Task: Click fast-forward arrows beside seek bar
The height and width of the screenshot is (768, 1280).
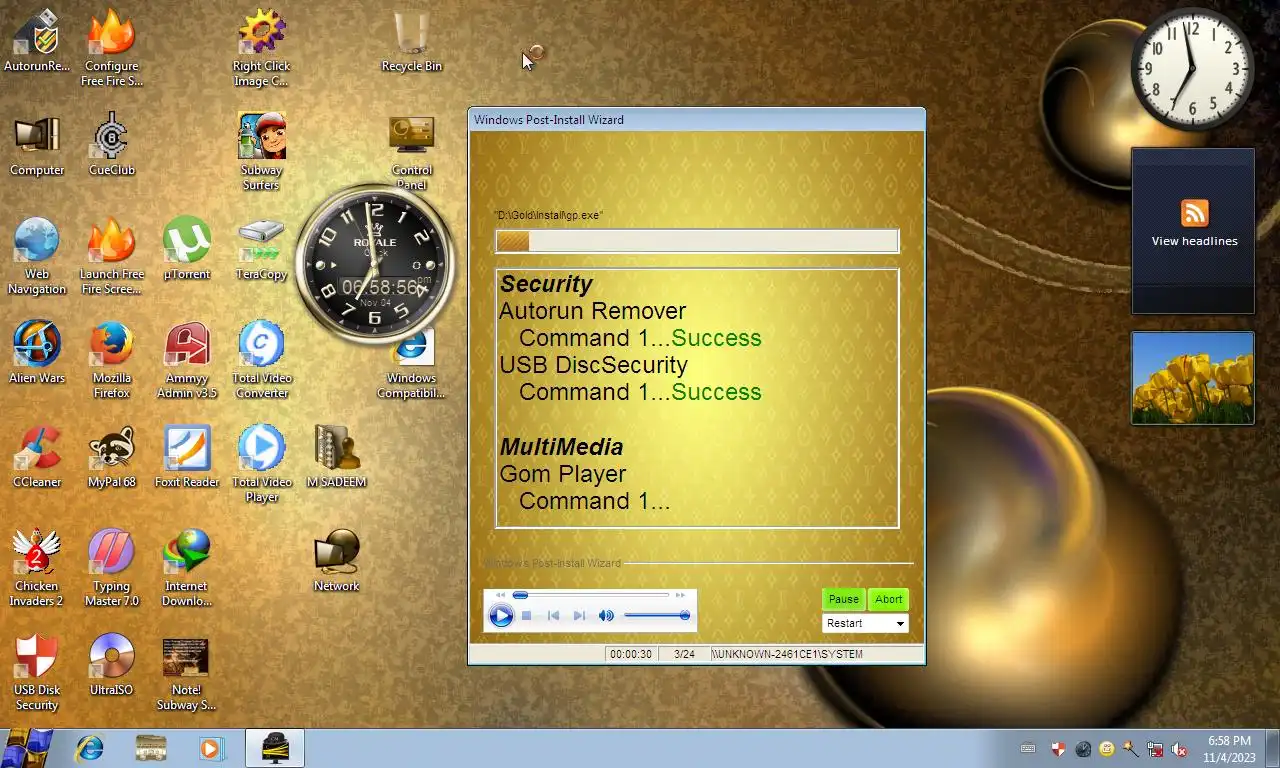Action: [680, 595]
